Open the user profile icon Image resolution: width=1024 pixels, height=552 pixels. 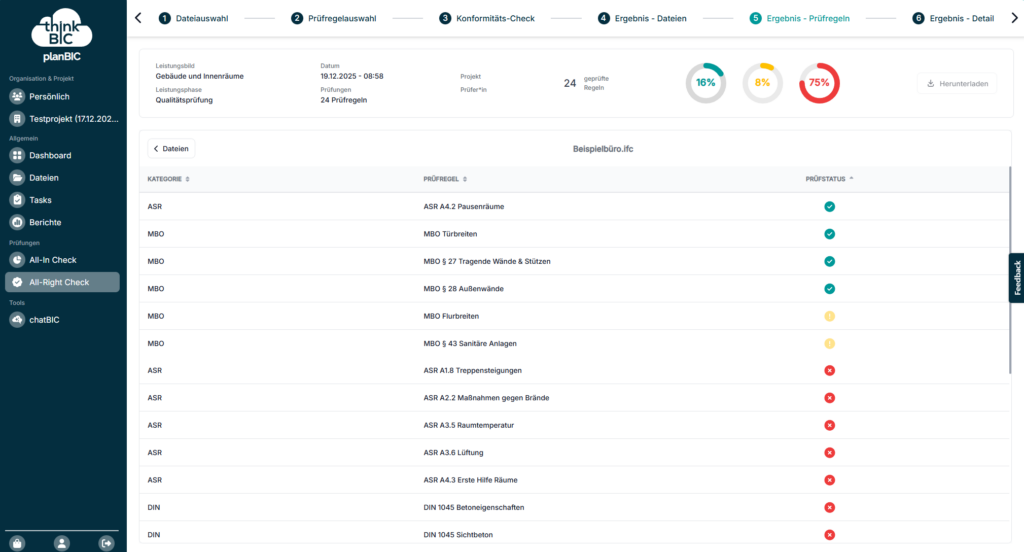coord(62,542)
